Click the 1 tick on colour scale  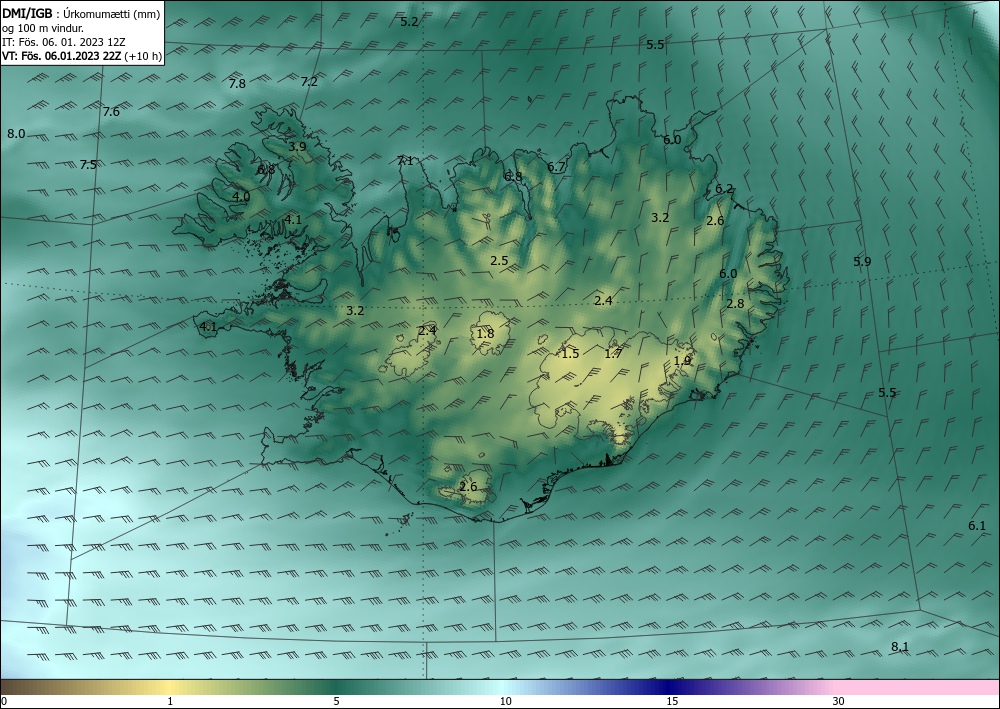tap(170, 701)
